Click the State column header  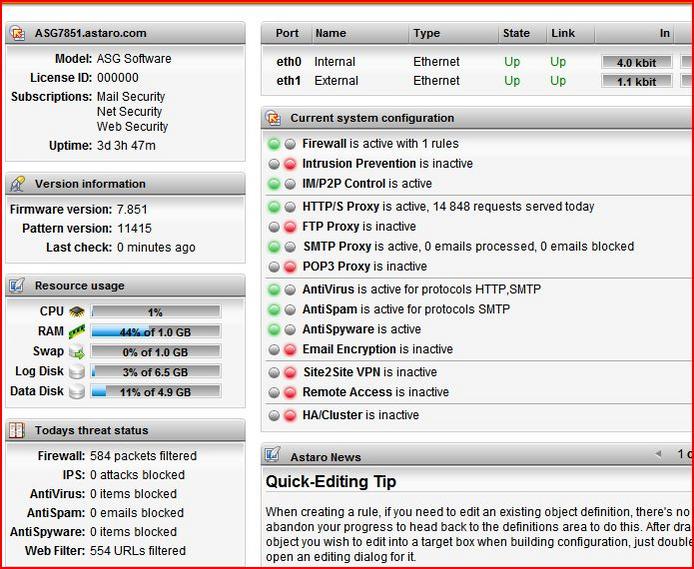coord(516,33)
